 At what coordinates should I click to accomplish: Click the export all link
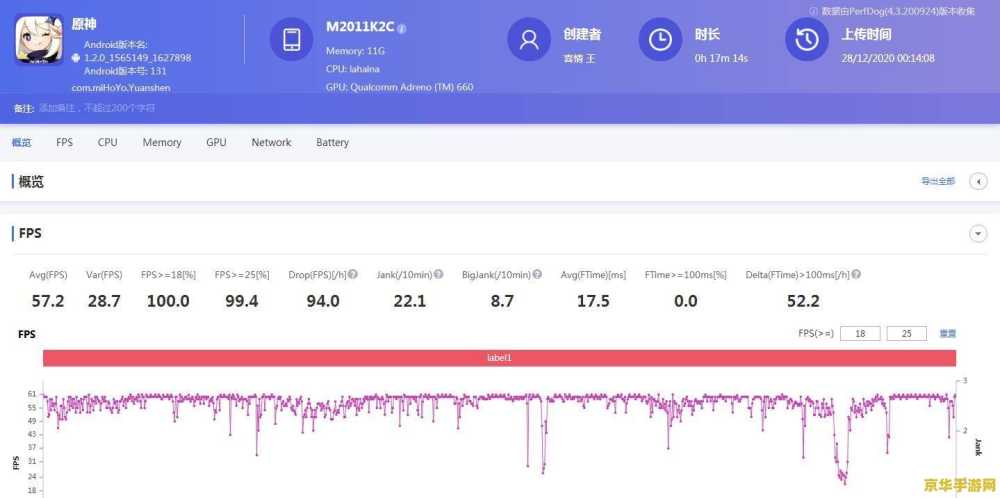pyautogui.click(x=937, y=181)
